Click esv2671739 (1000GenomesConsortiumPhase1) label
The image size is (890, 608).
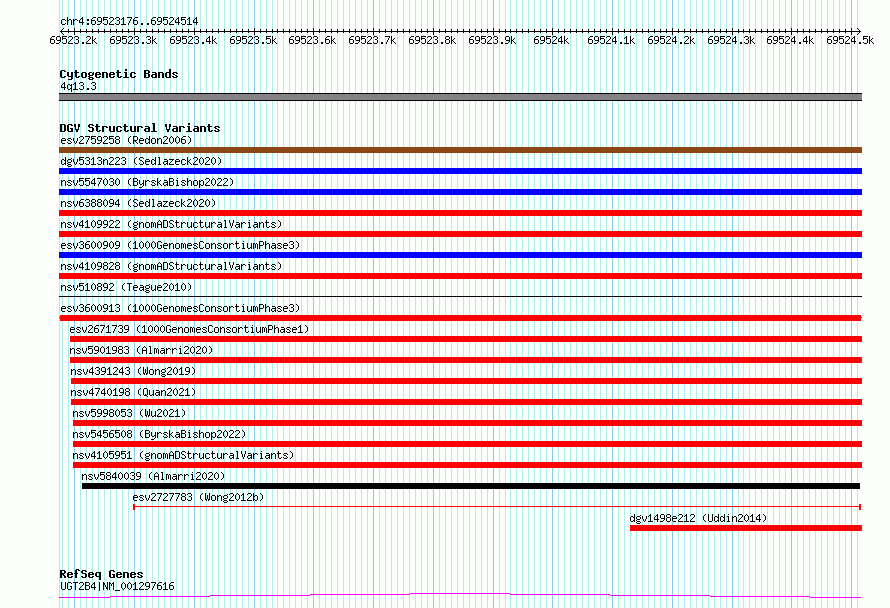pos(189,329)
